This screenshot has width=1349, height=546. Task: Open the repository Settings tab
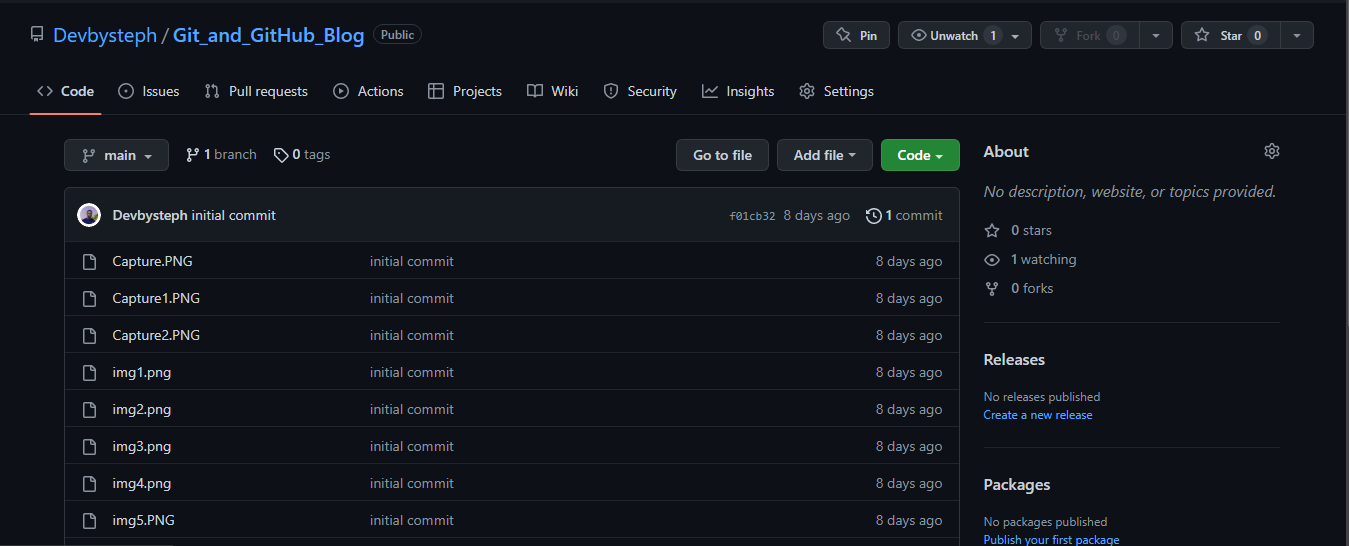click(x=836, y=91)
